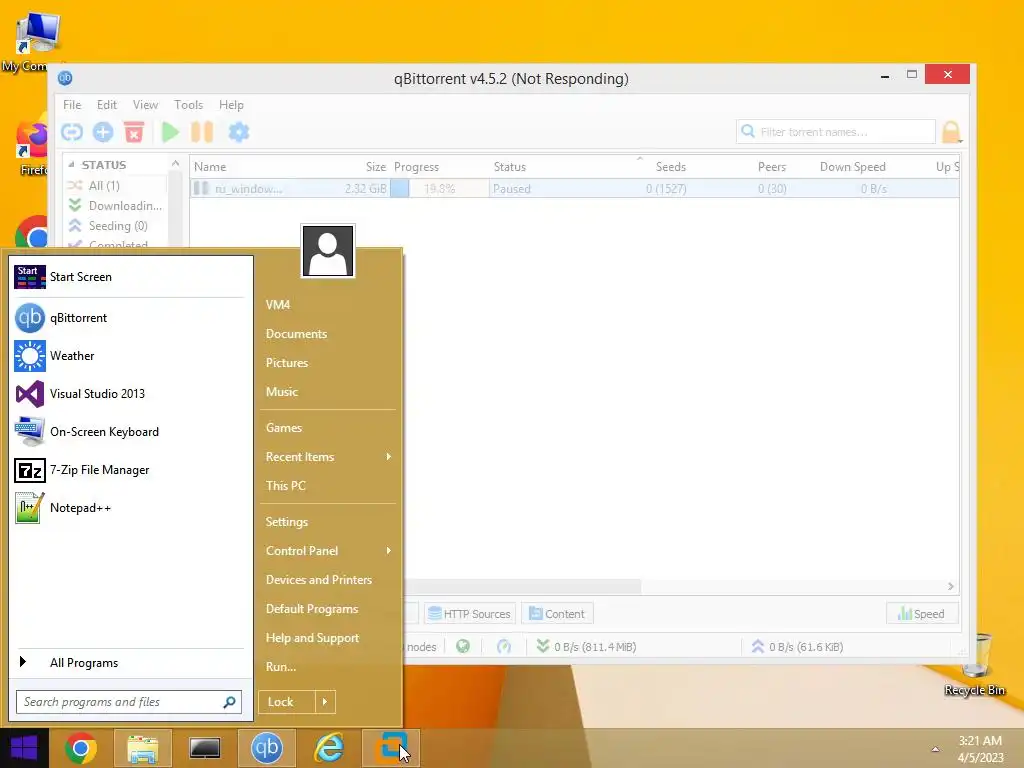The image size is (1024, 768).
Task: Open qBittorrent options gear icon
Action: tap(238, 132)
